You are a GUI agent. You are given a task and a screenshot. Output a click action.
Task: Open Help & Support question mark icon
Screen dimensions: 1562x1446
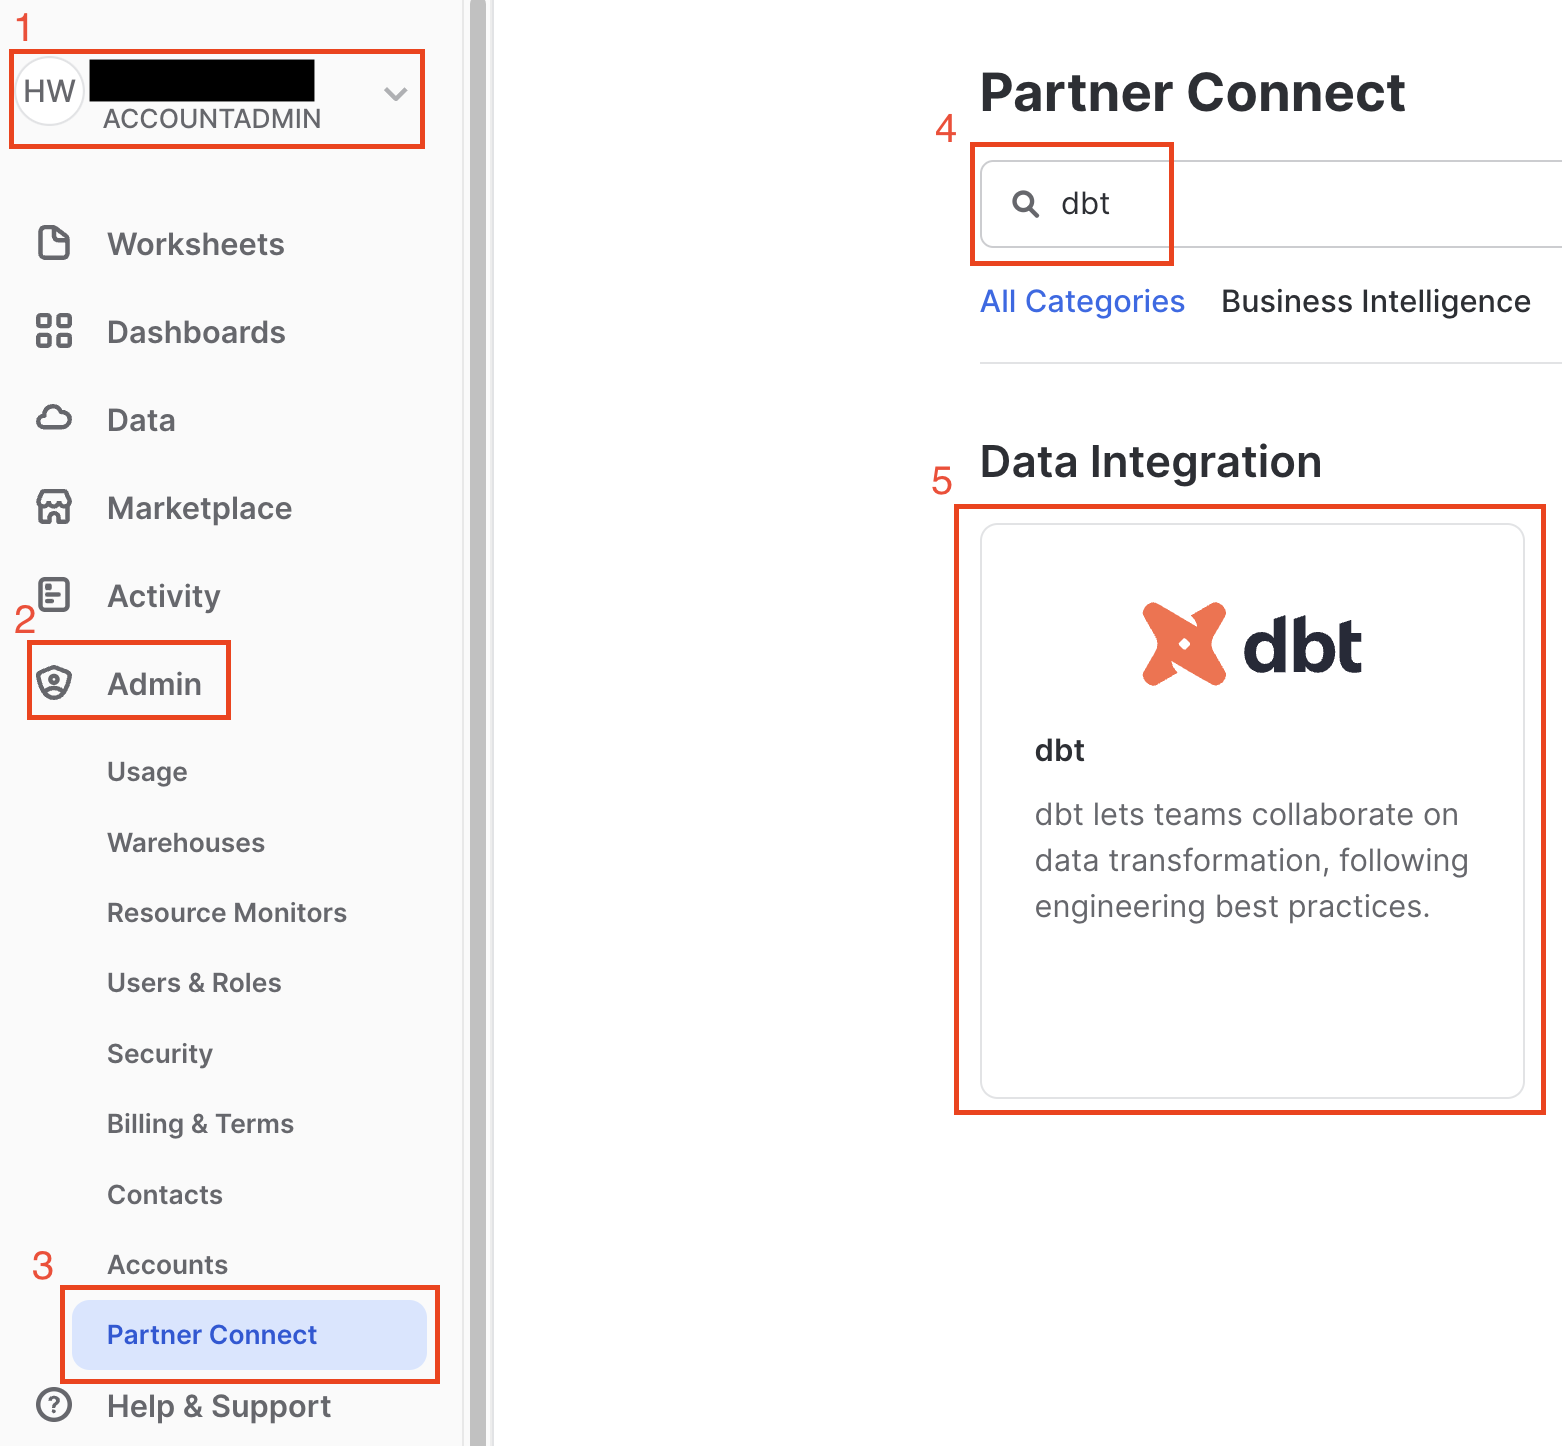pyautogui.click(x=53, y=1405)
